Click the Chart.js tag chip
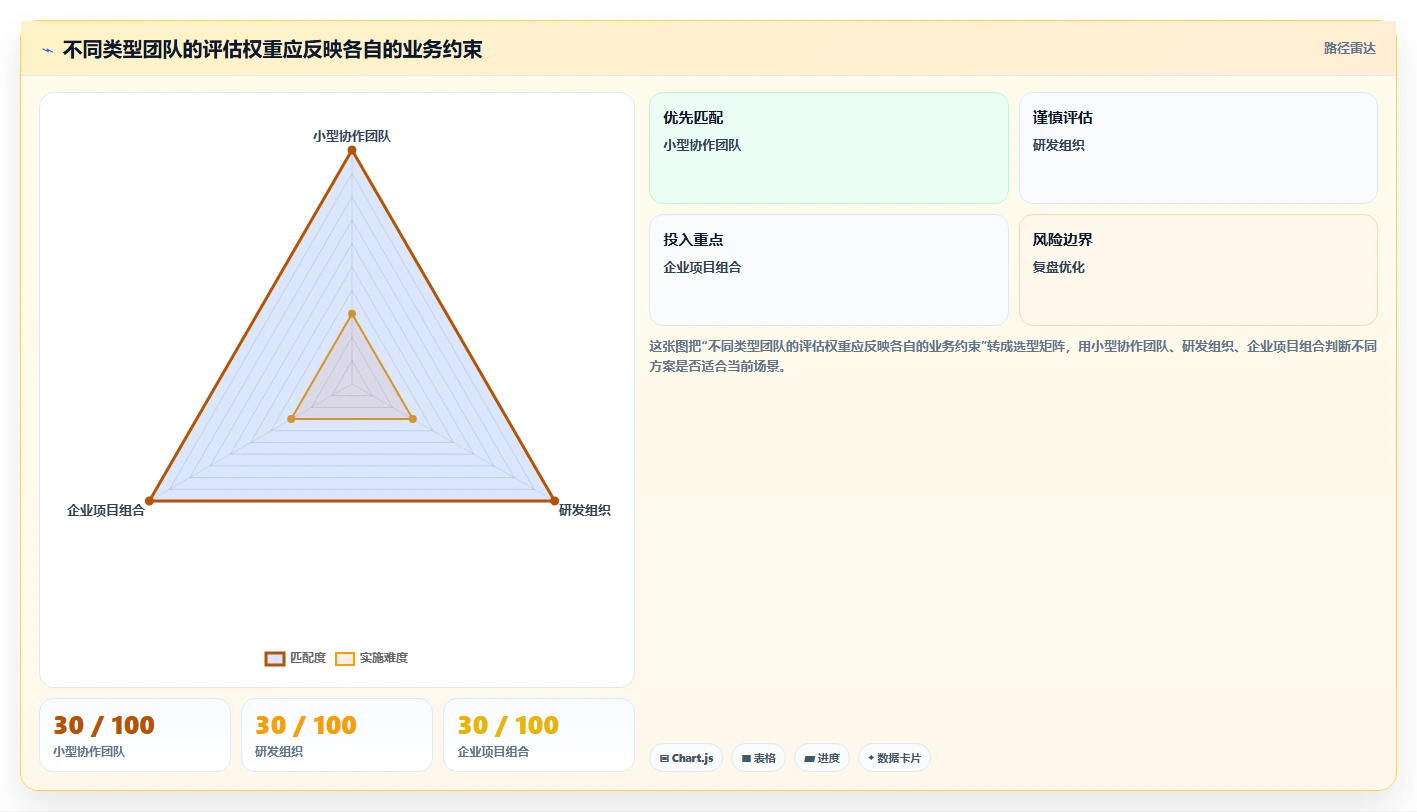1417x812 pixels. click(686, 758)
